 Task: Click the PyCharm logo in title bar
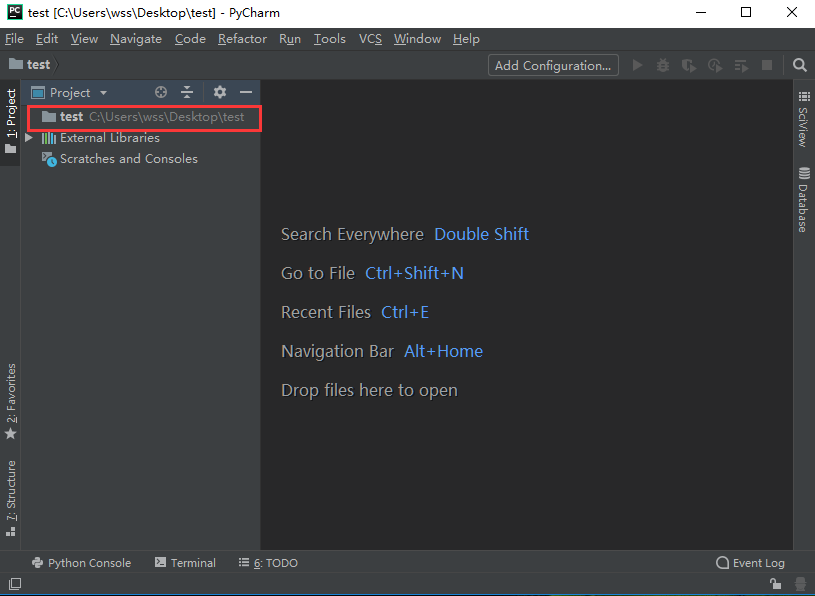[x=15, y=12]
